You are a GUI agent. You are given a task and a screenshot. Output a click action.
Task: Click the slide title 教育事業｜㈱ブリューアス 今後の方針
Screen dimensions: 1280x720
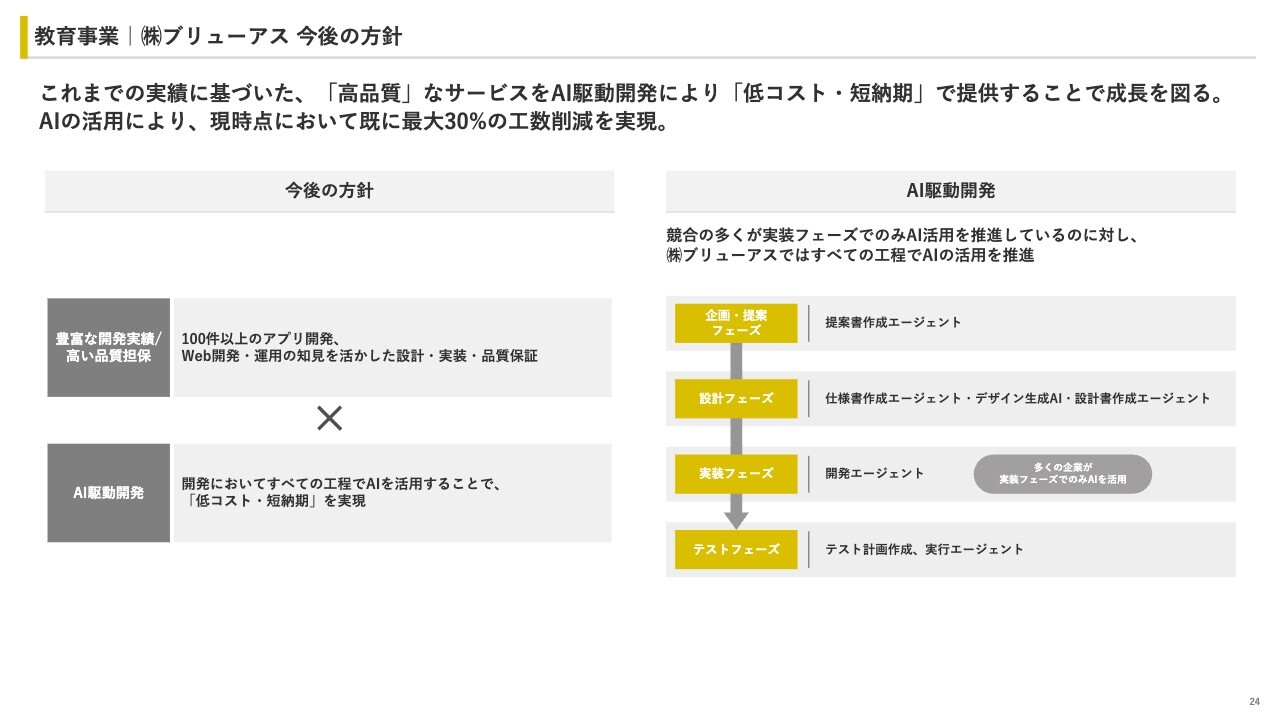pyautogui.click(x=218, y=37)
